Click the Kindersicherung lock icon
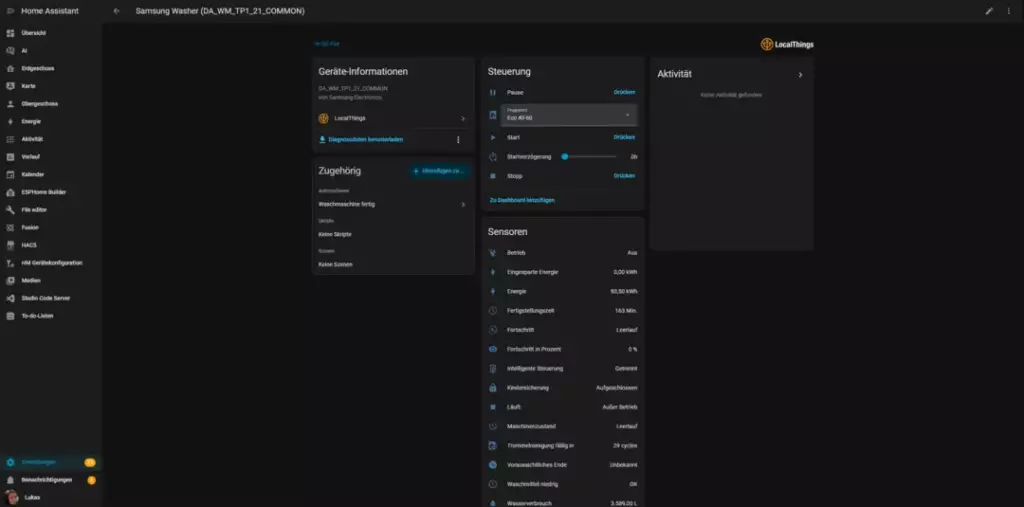This screenshot has width=1024, height=507. coord(493,387)
